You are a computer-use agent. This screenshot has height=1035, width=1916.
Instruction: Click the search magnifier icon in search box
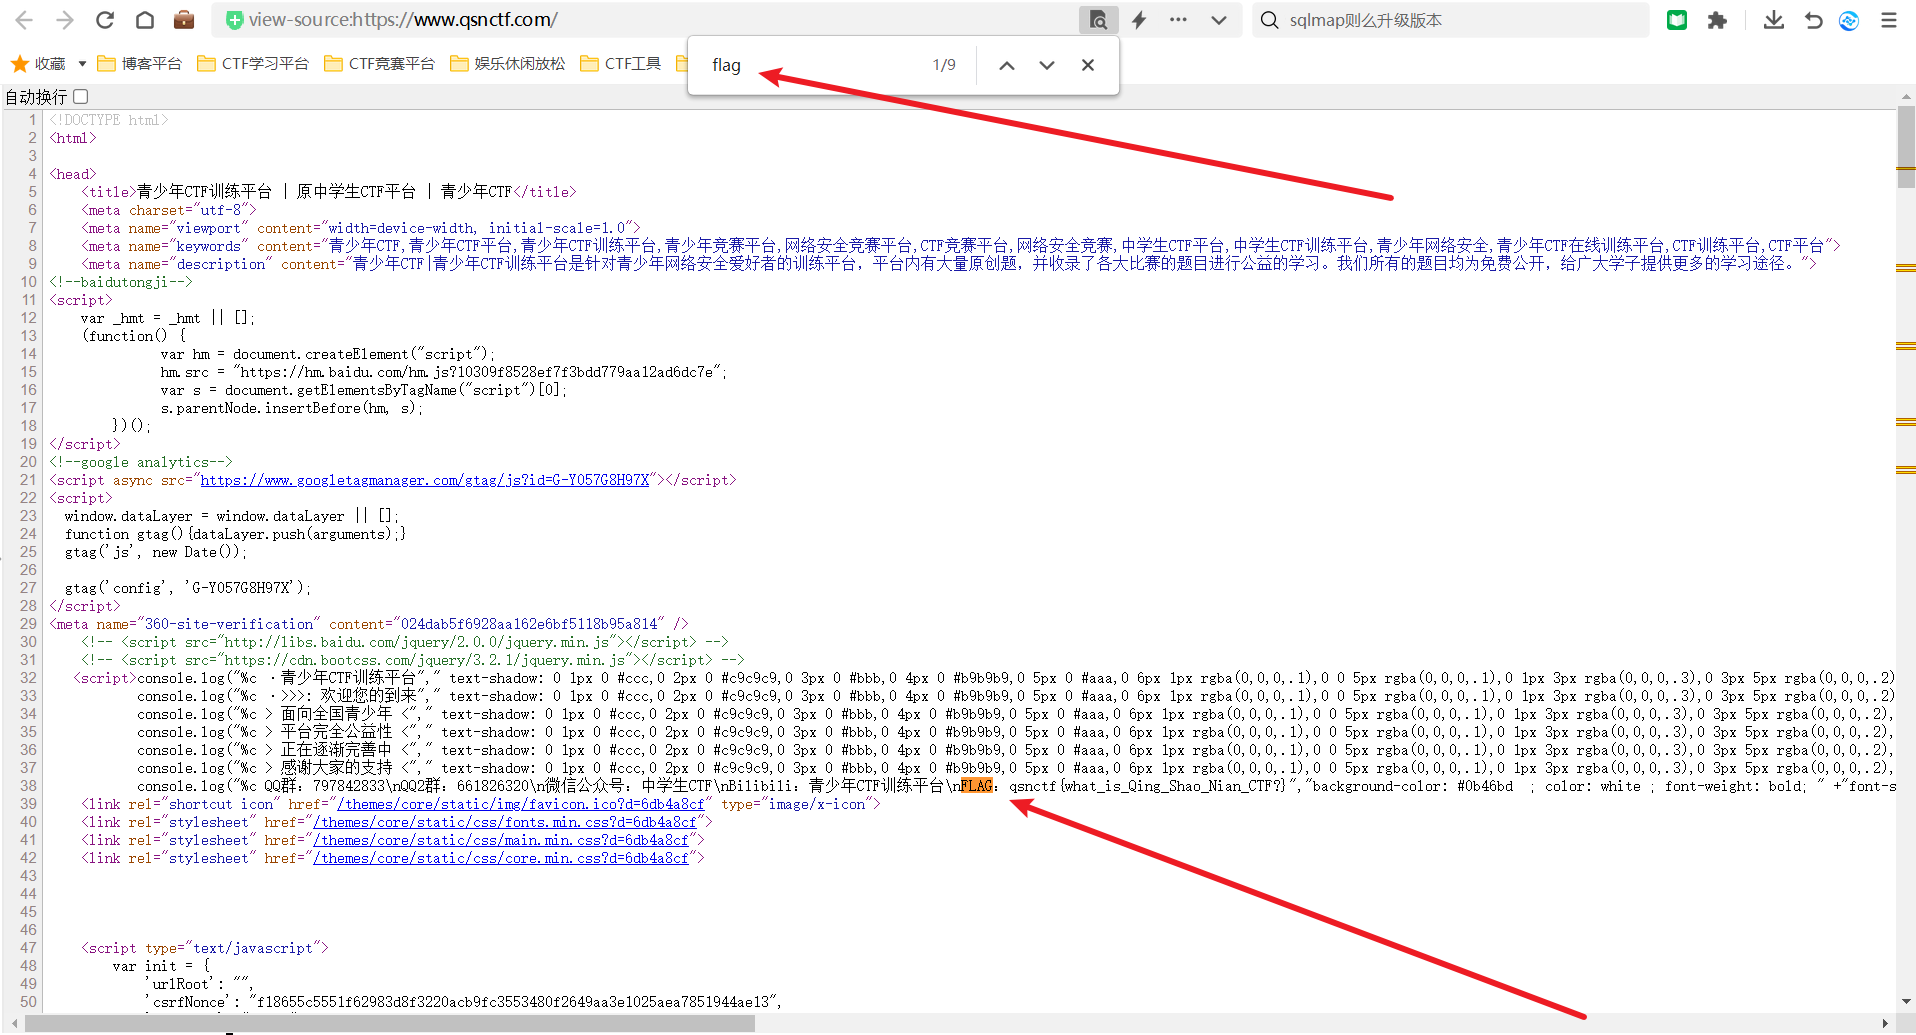(x=1269, y=20)
